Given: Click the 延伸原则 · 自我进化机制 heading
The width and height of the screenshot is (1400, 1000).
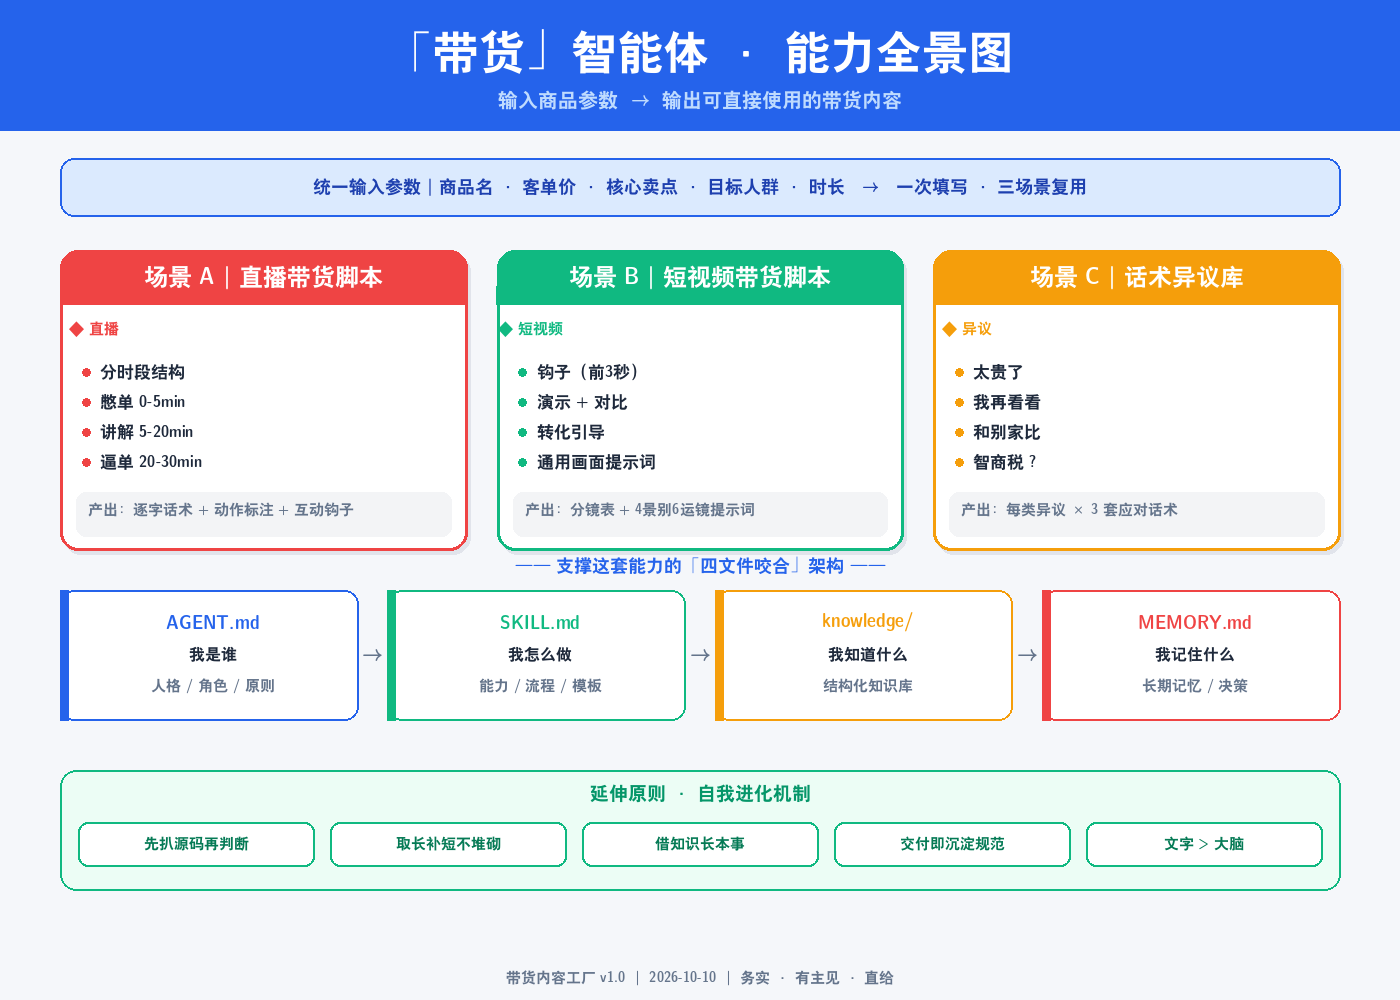Looking at the screenshot, I should coord(700,794).
